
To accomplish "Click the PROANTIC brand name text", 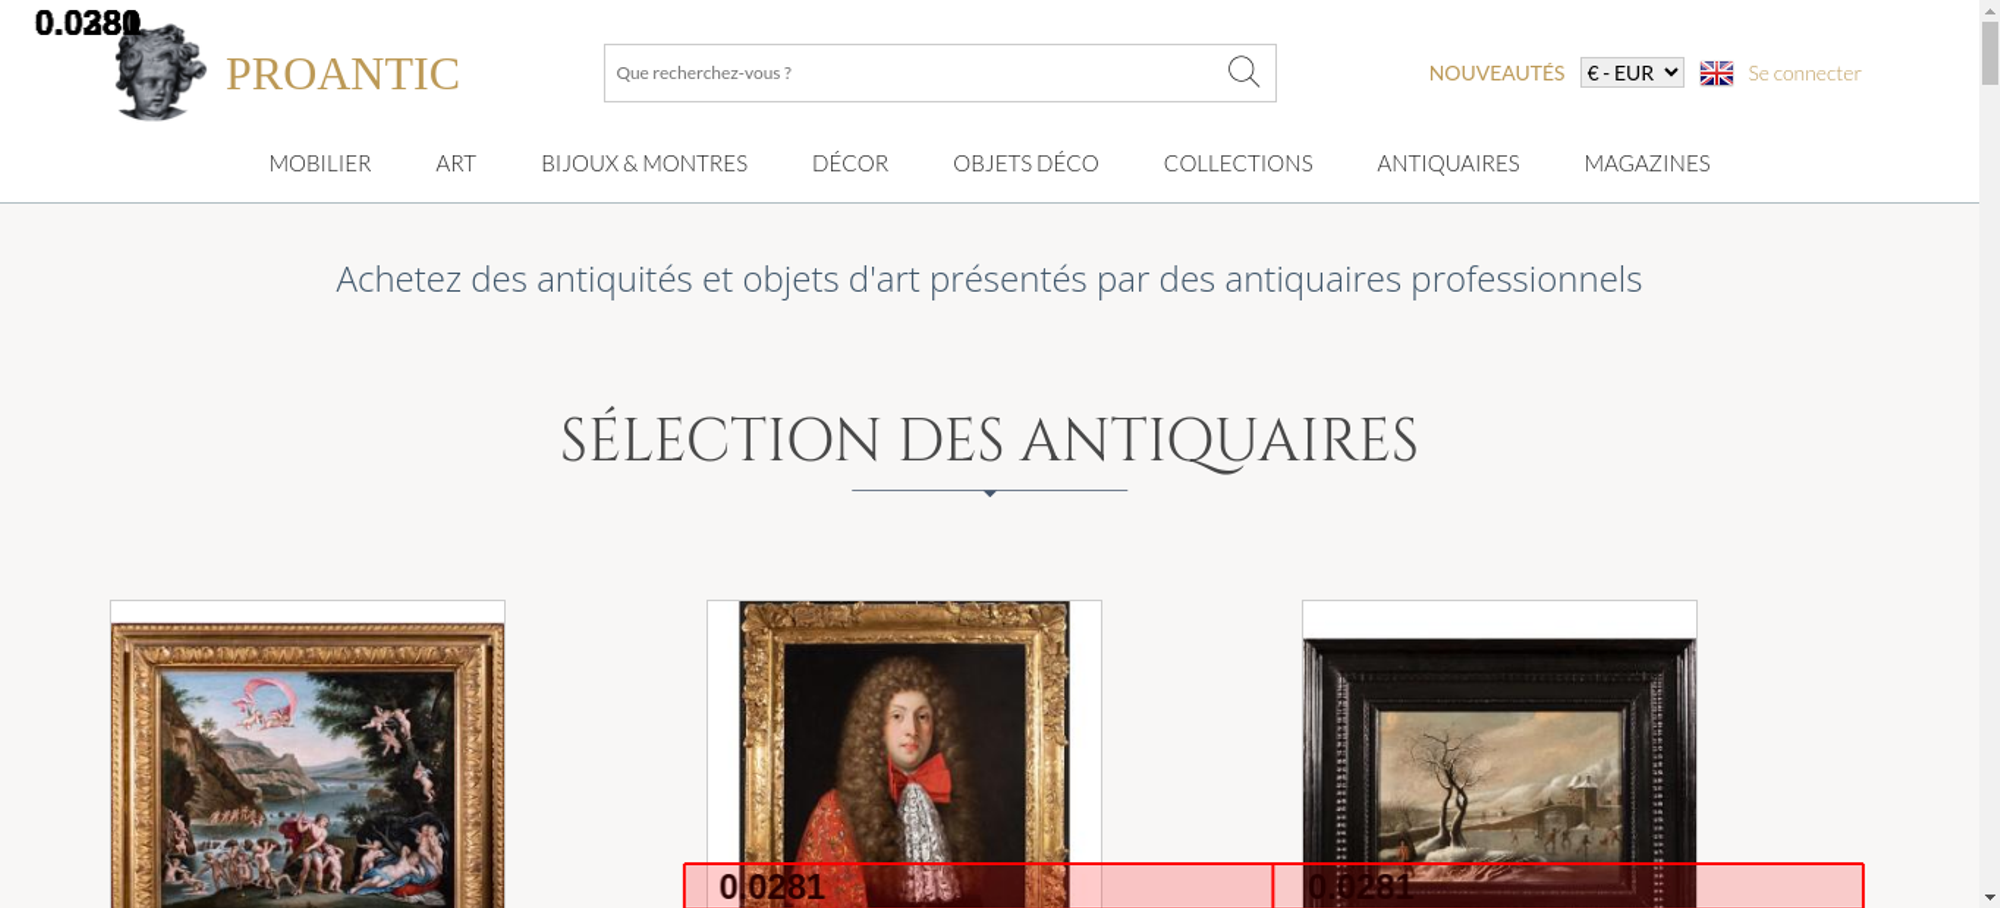I will click(342, 74).
